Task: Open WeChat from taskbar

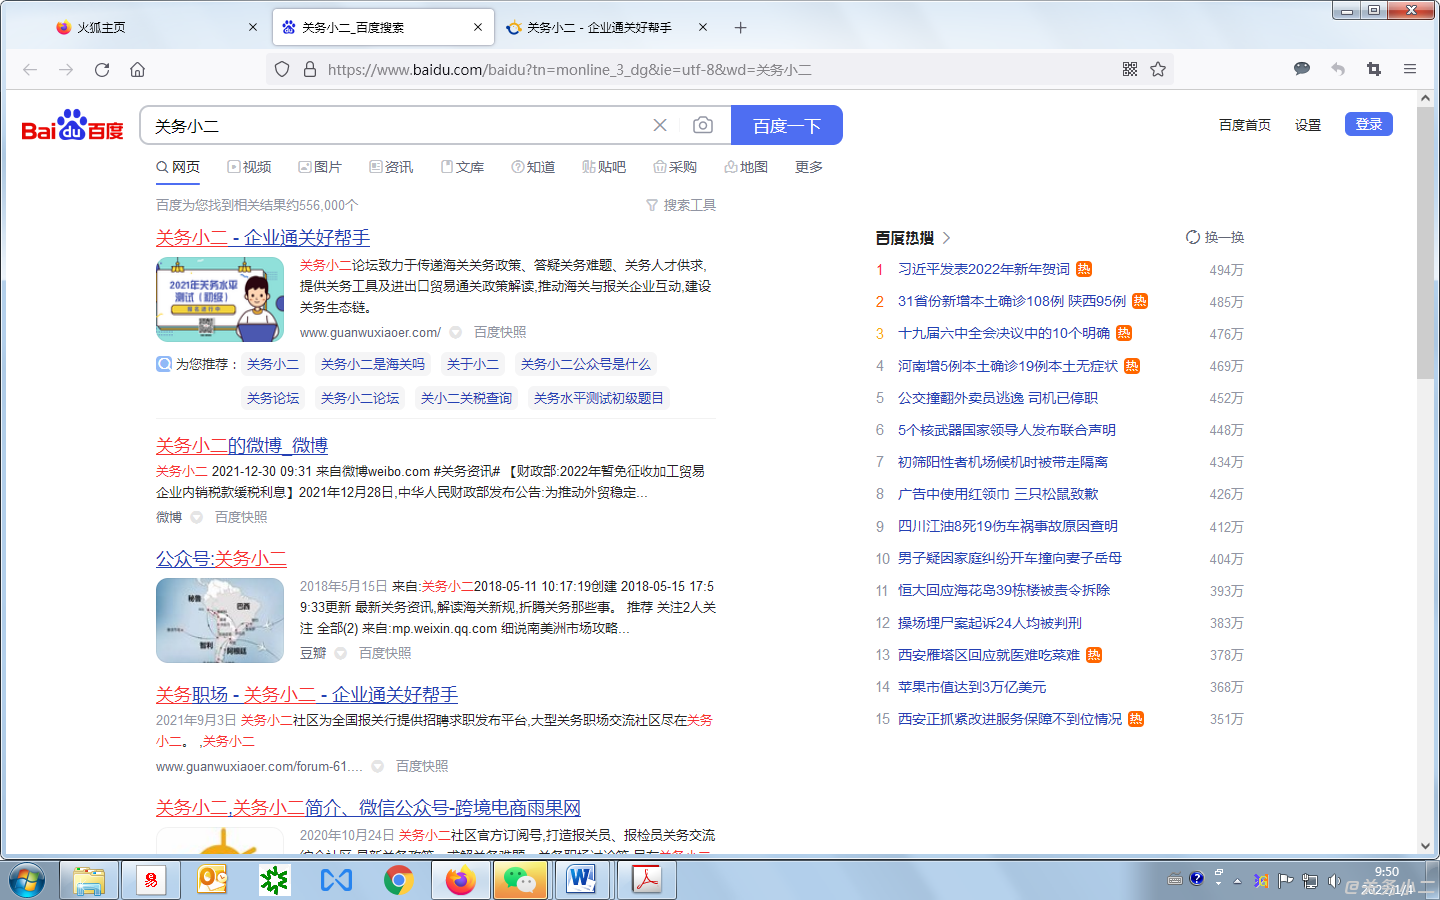Action: 520,880
